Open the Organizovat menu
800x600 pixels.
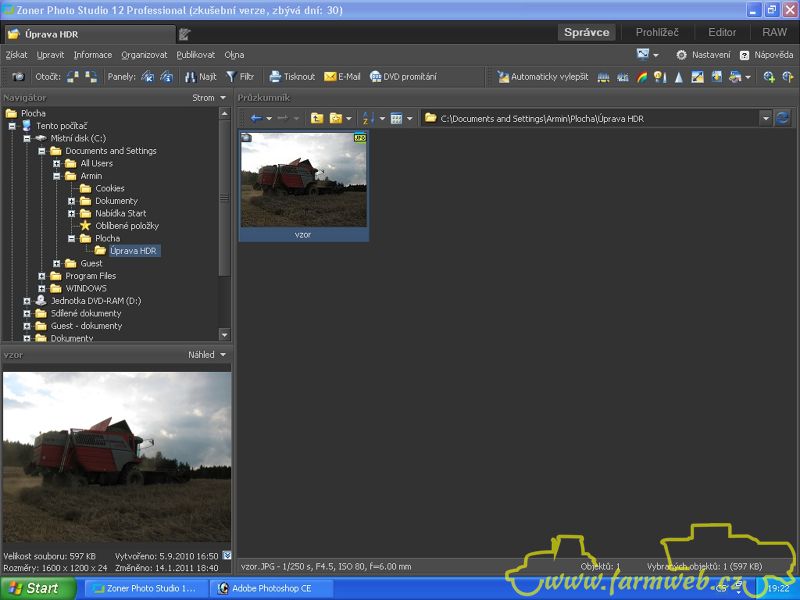click(x=144, y=55)
